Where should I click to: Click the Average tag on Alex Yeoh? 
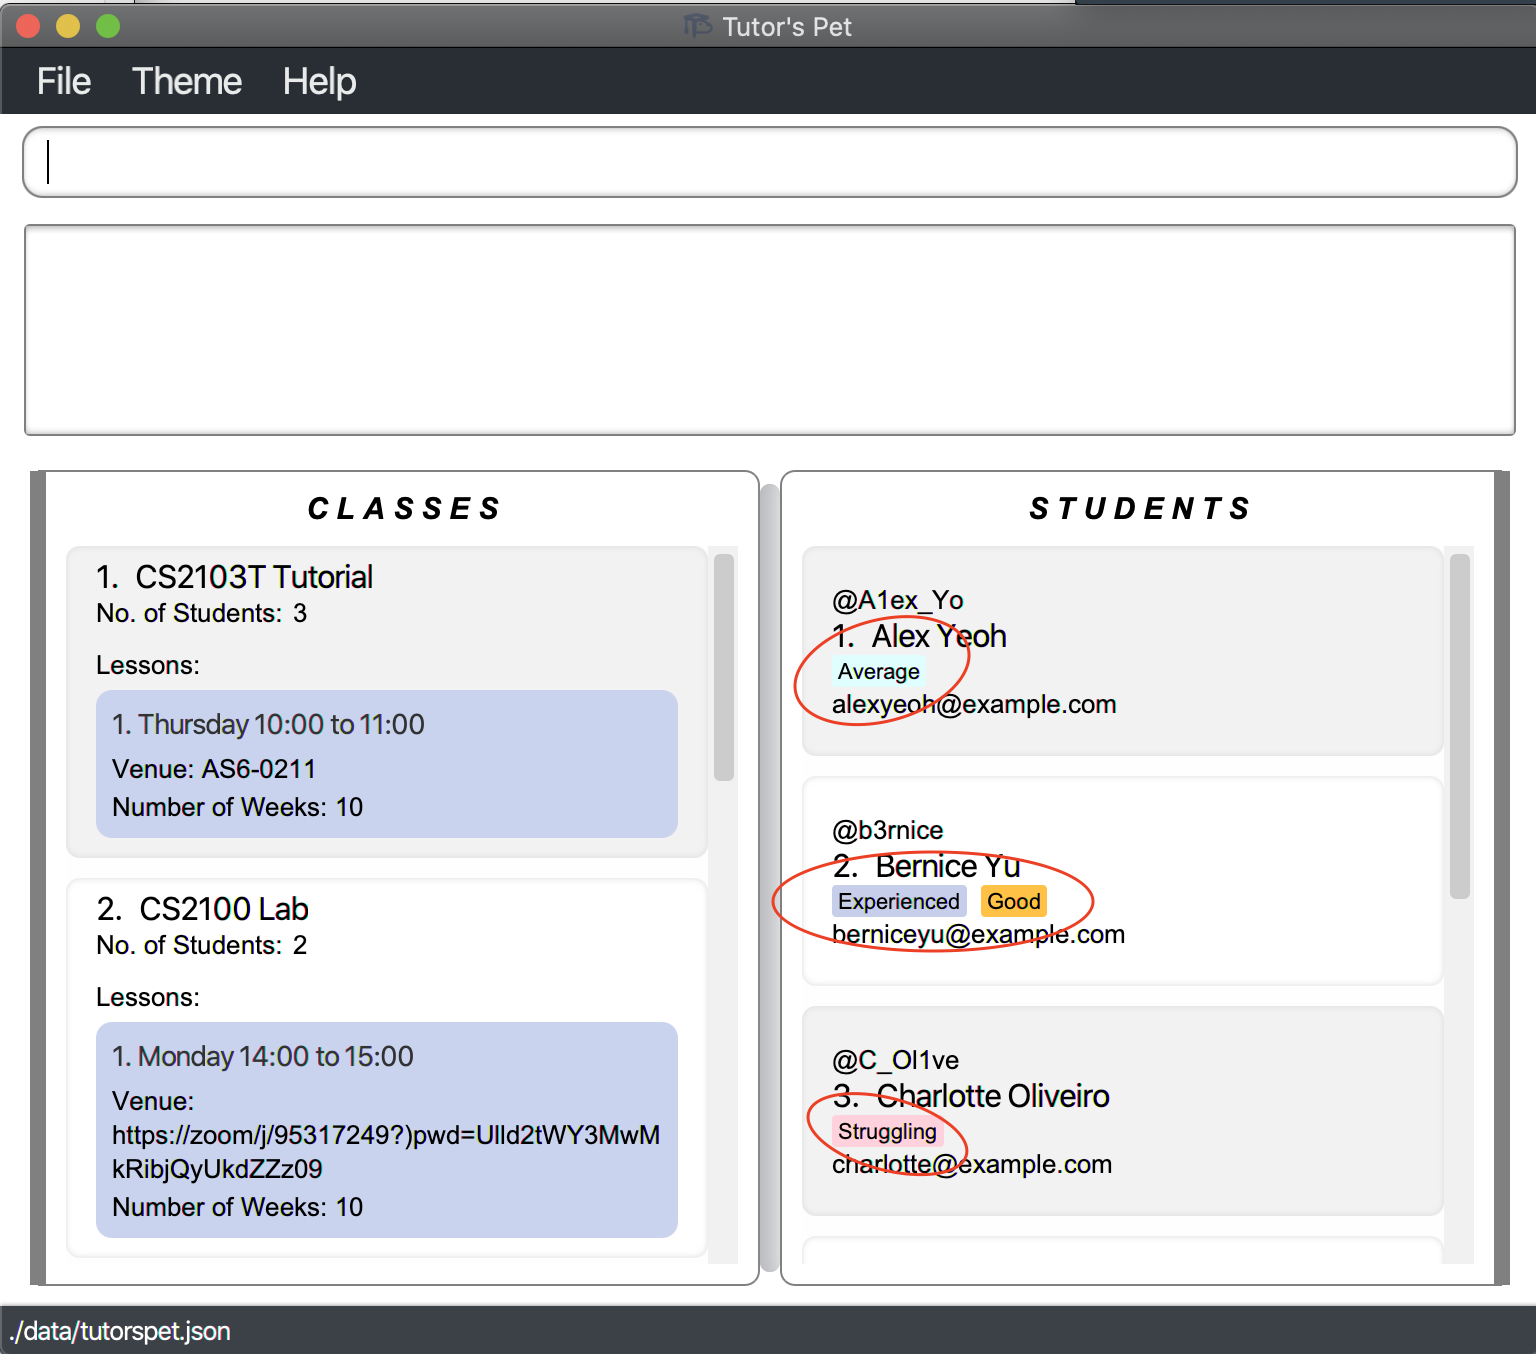(x=878, y=672)
